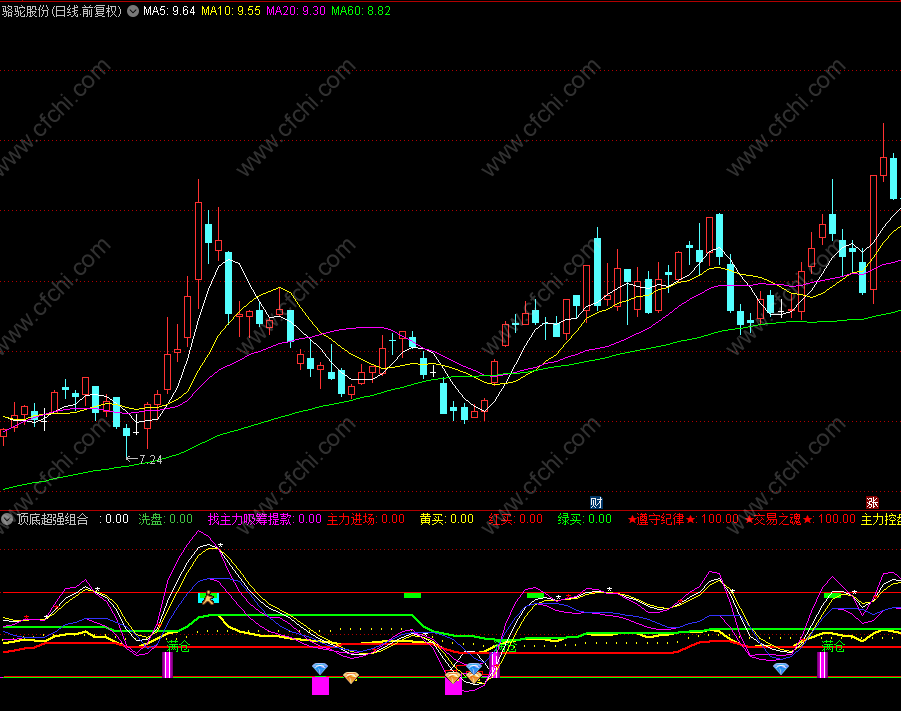Expand the 顶底超强组合 indicator dropdown arrow
The image size is (901, 711).
click(7, 519)
